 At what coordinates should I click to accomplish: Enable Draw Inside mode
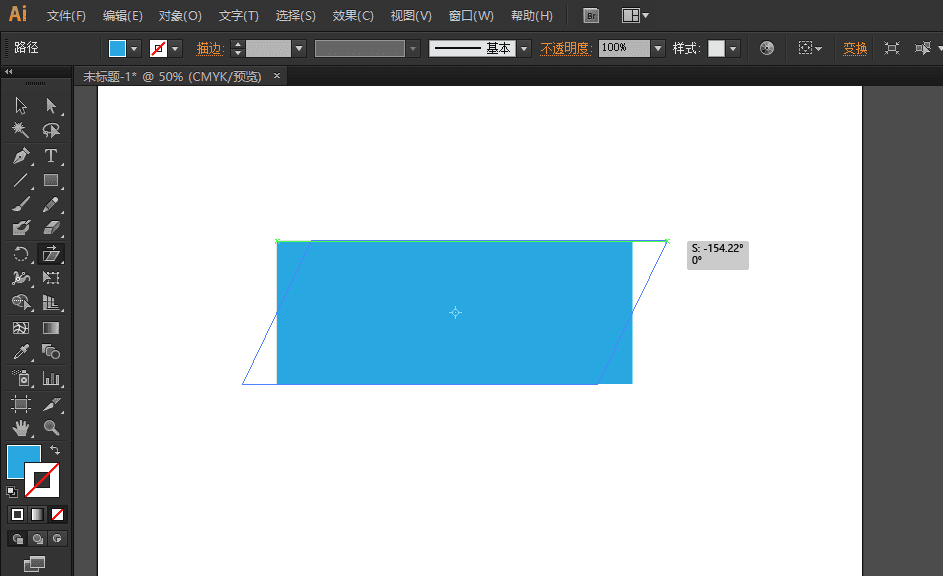pyautogui.click(x=57, y=539)
